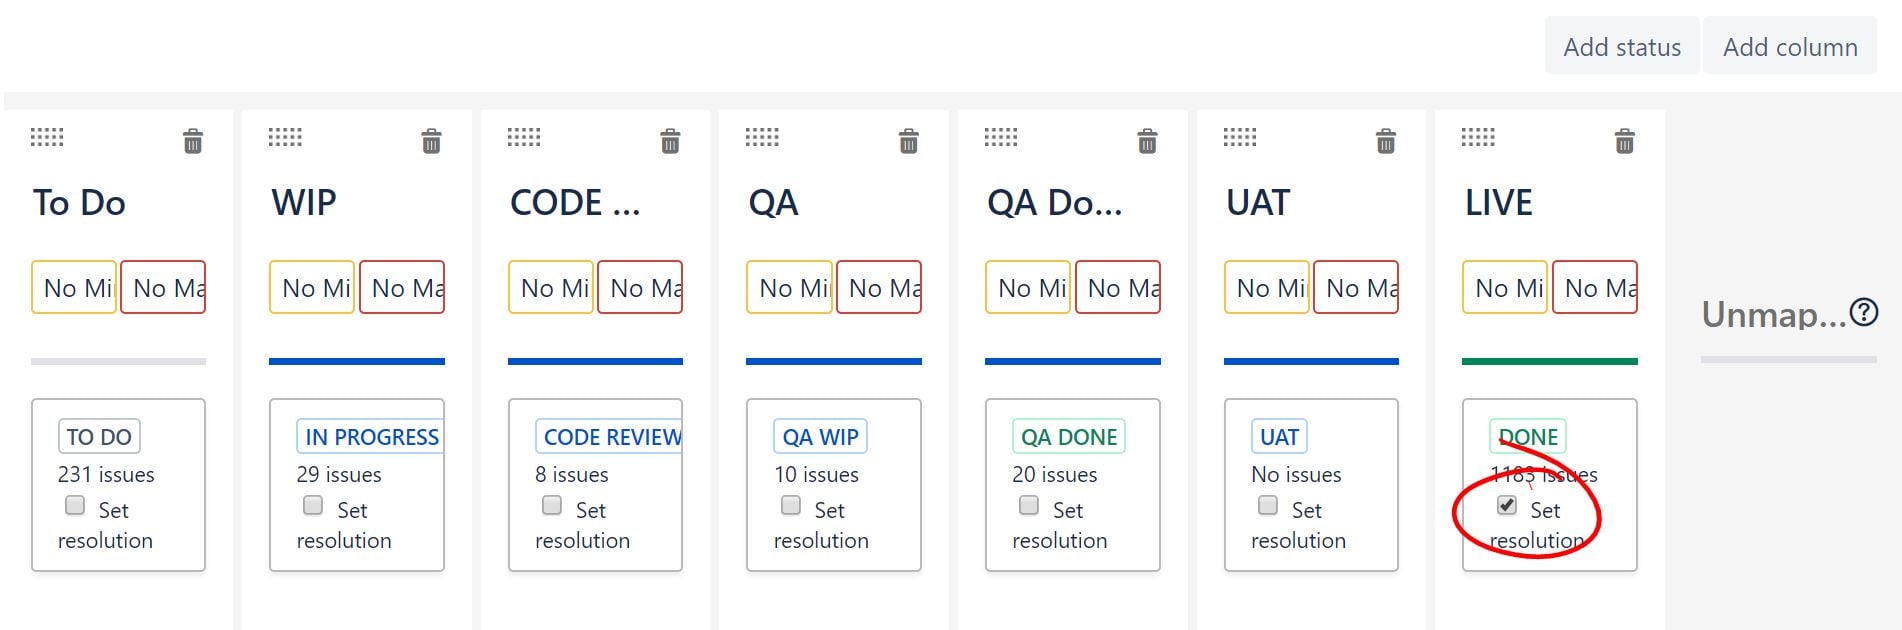Click No Min field in UAT column

1267,288
